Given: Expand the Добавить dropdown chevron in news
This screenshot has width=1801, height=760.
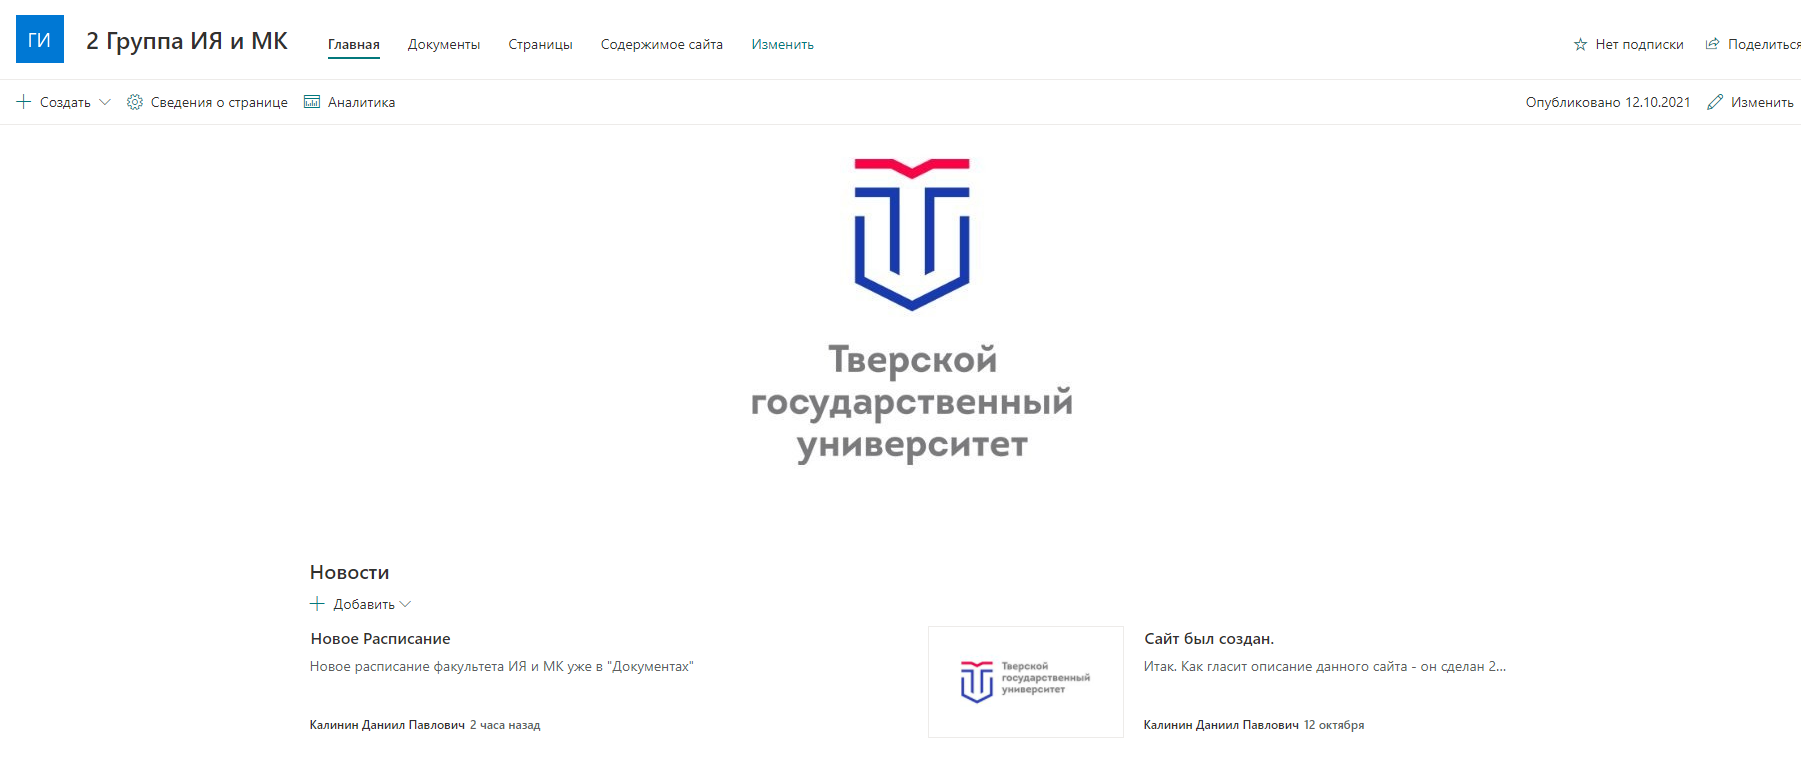Looking at the screenshot, I should pyautogui.click(x=405, y=604).
